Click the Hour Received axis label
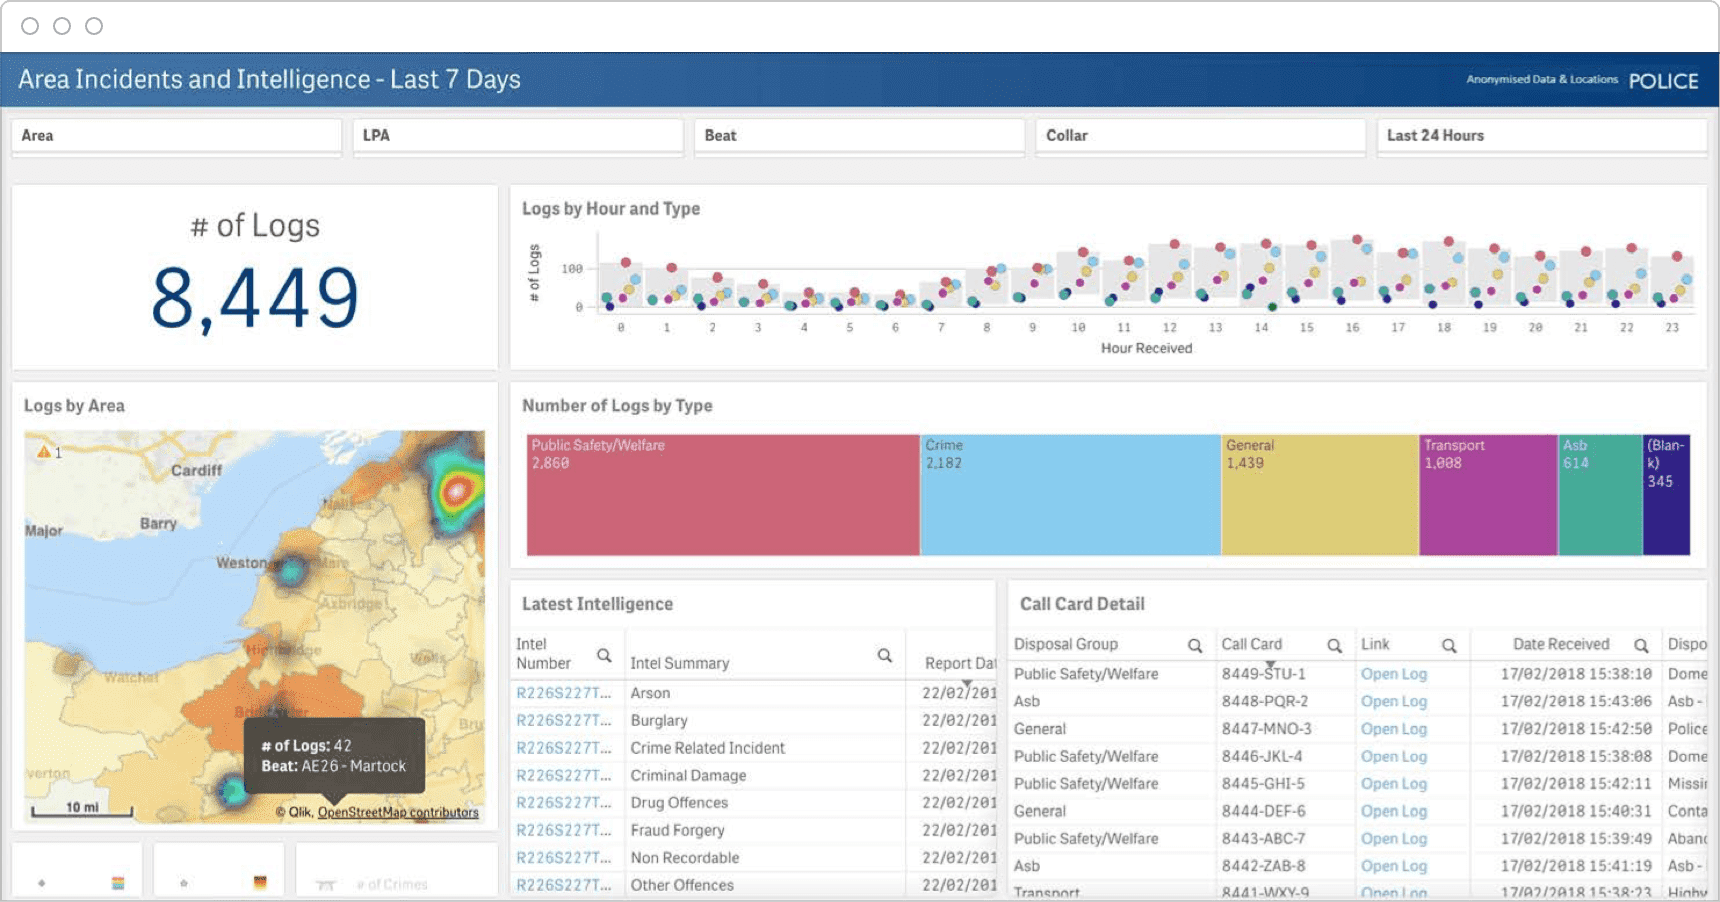The image size is (1720, 902). [1146, 348]
